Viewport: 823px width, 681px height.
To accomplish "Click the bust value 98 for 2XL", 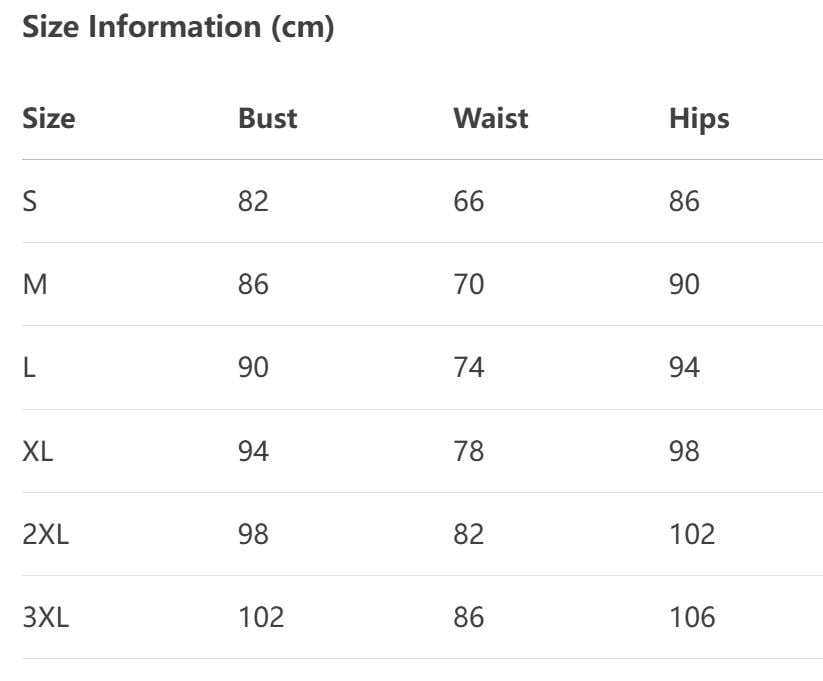I will point(253,534).
